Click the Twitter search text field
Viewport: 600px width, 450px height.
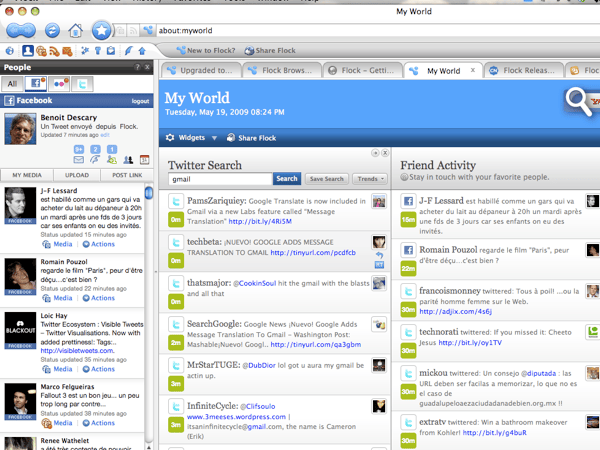coord(219,179)
